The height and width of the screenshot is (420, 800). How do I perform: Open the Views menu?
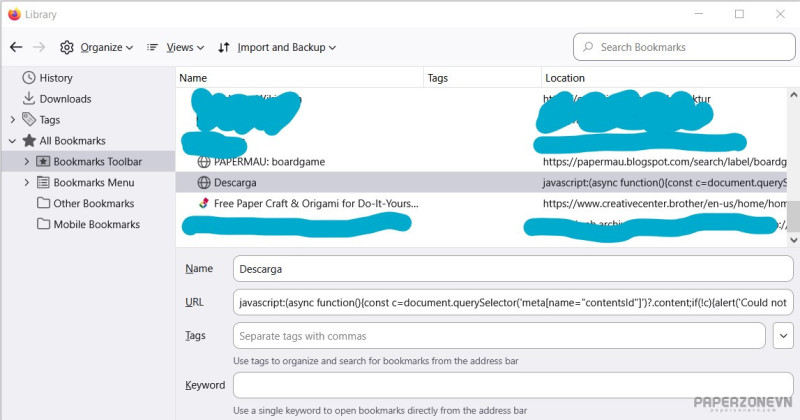click(175, 47)
